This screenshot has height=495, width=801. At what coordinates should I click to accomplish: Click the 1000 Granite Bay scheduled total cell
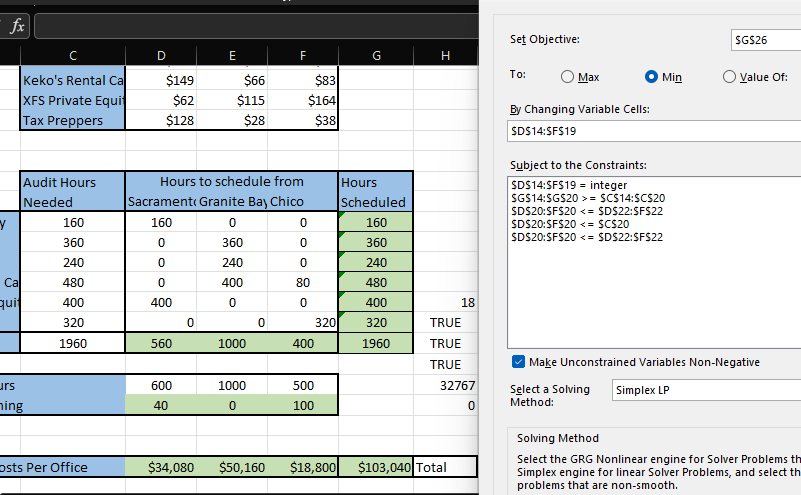tap(232, 343)
